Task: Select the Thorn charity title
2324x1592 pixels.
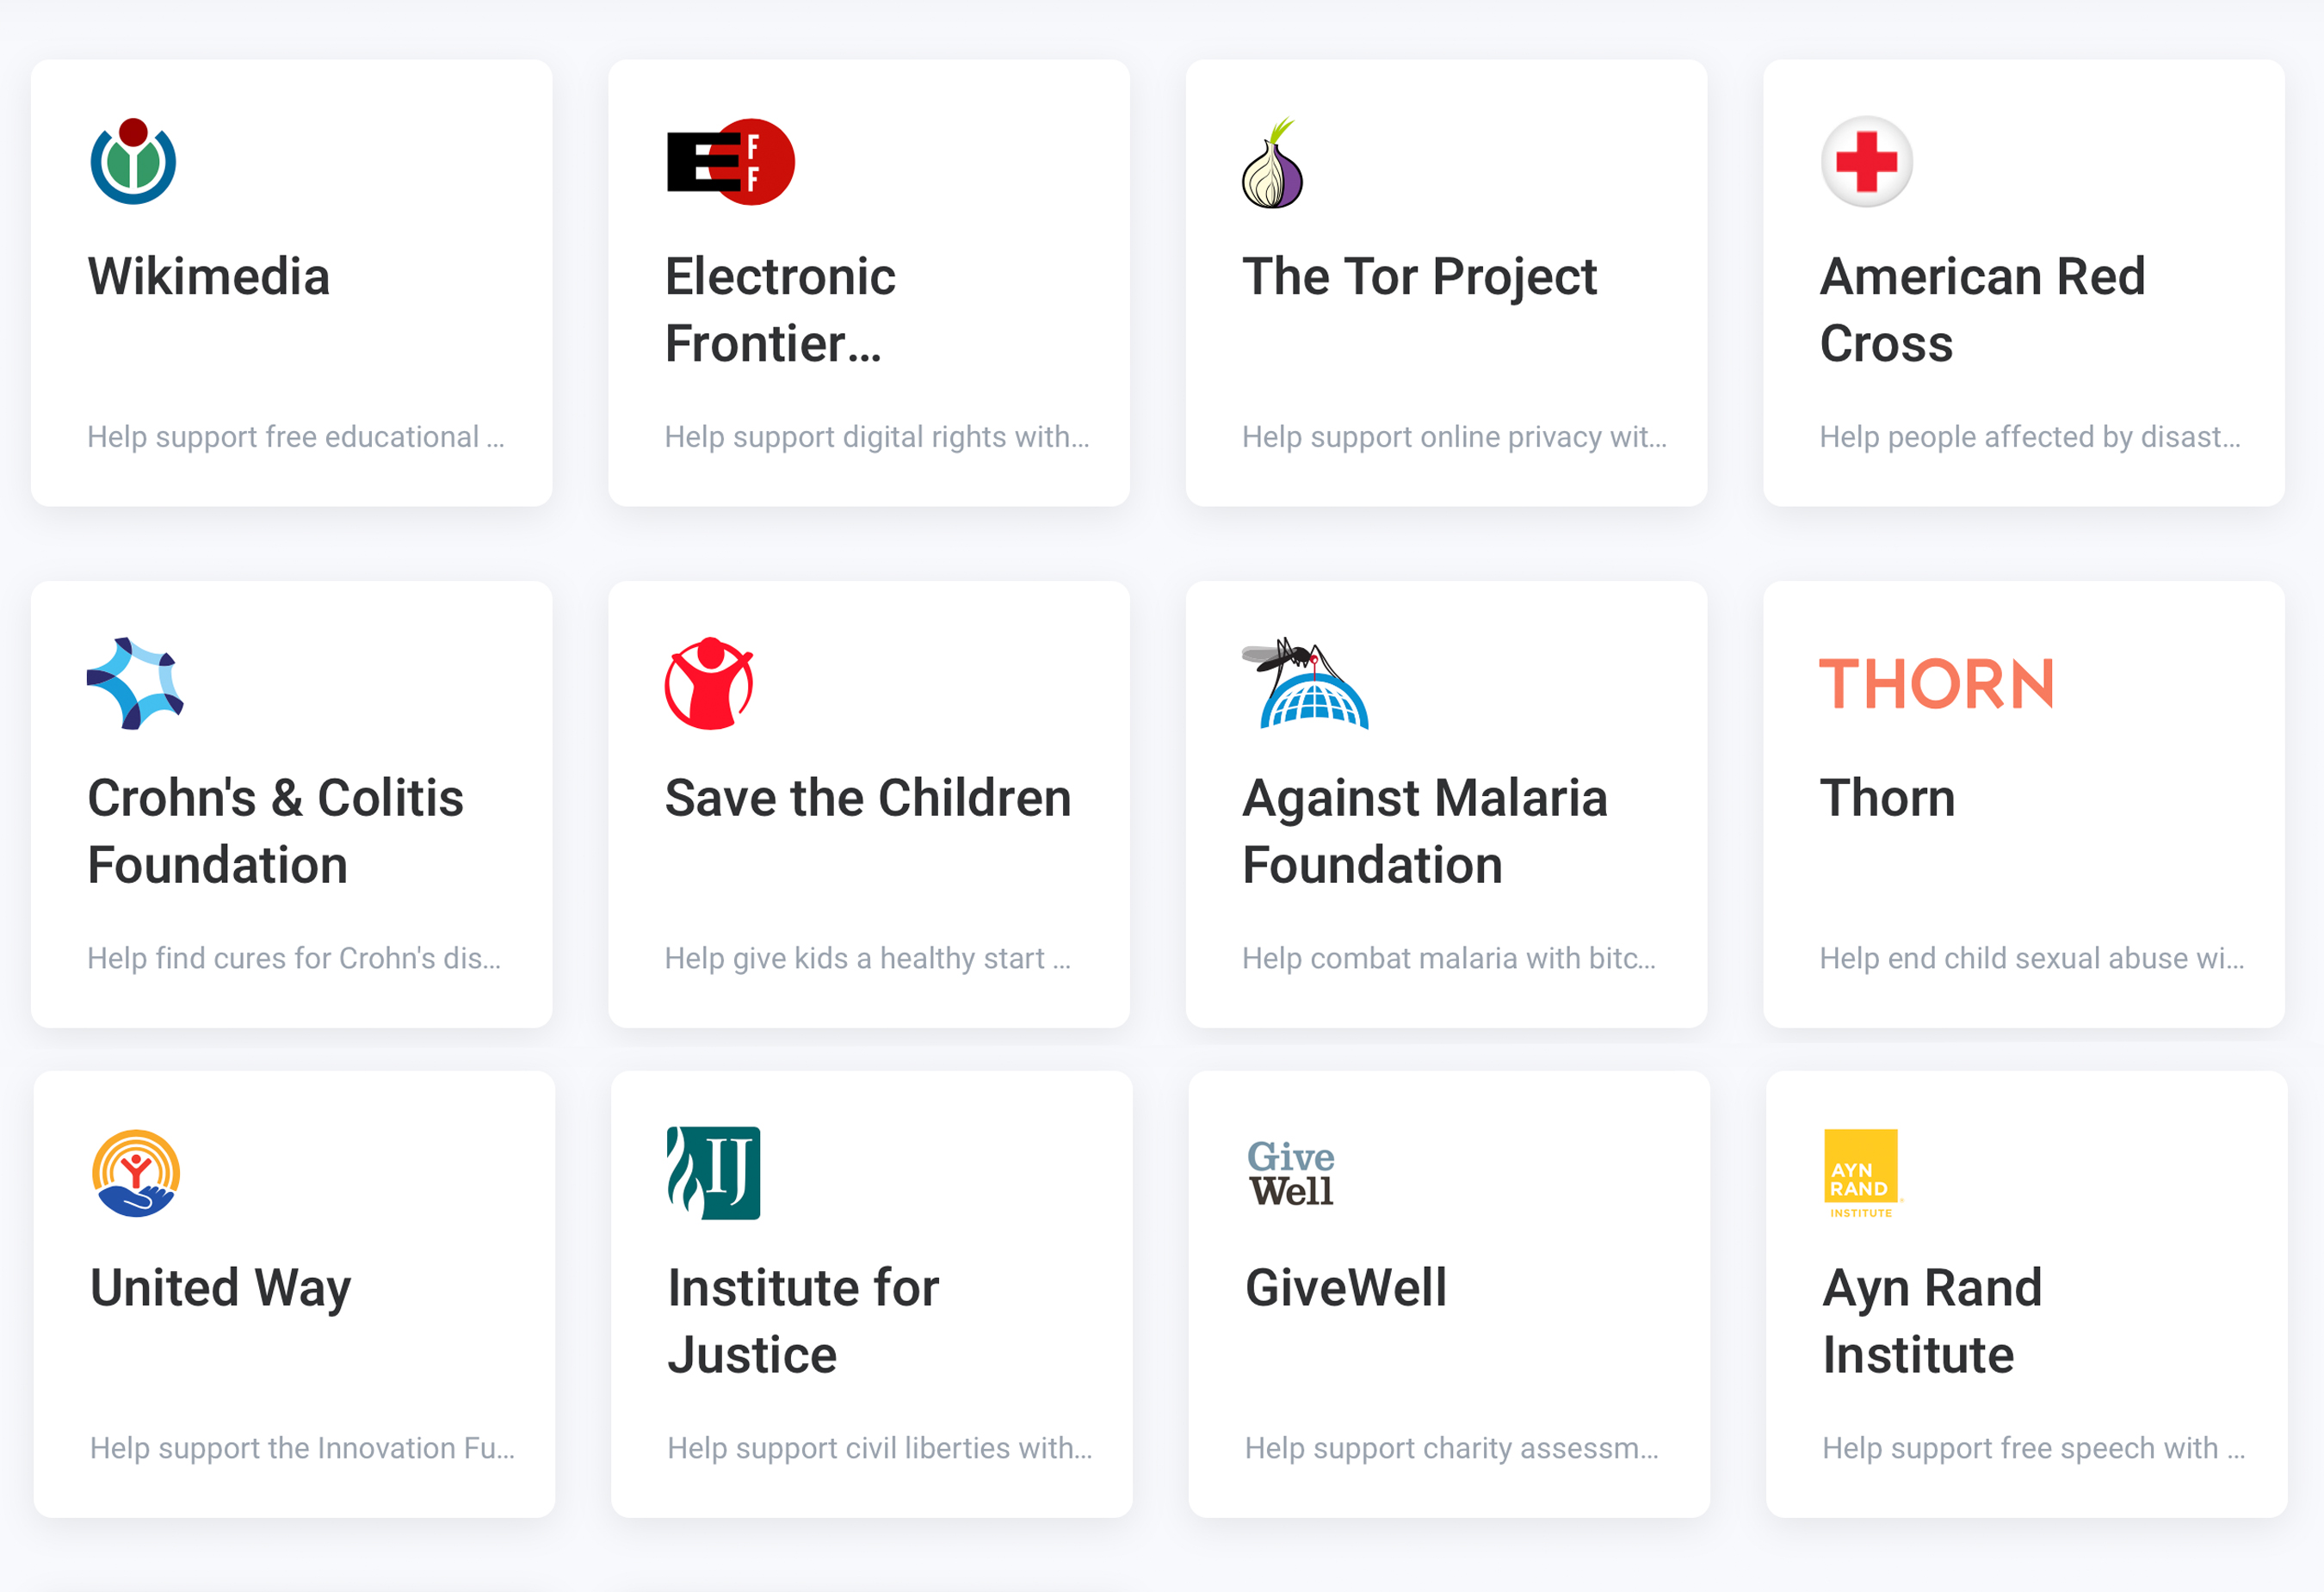Action: (1887, 797)
